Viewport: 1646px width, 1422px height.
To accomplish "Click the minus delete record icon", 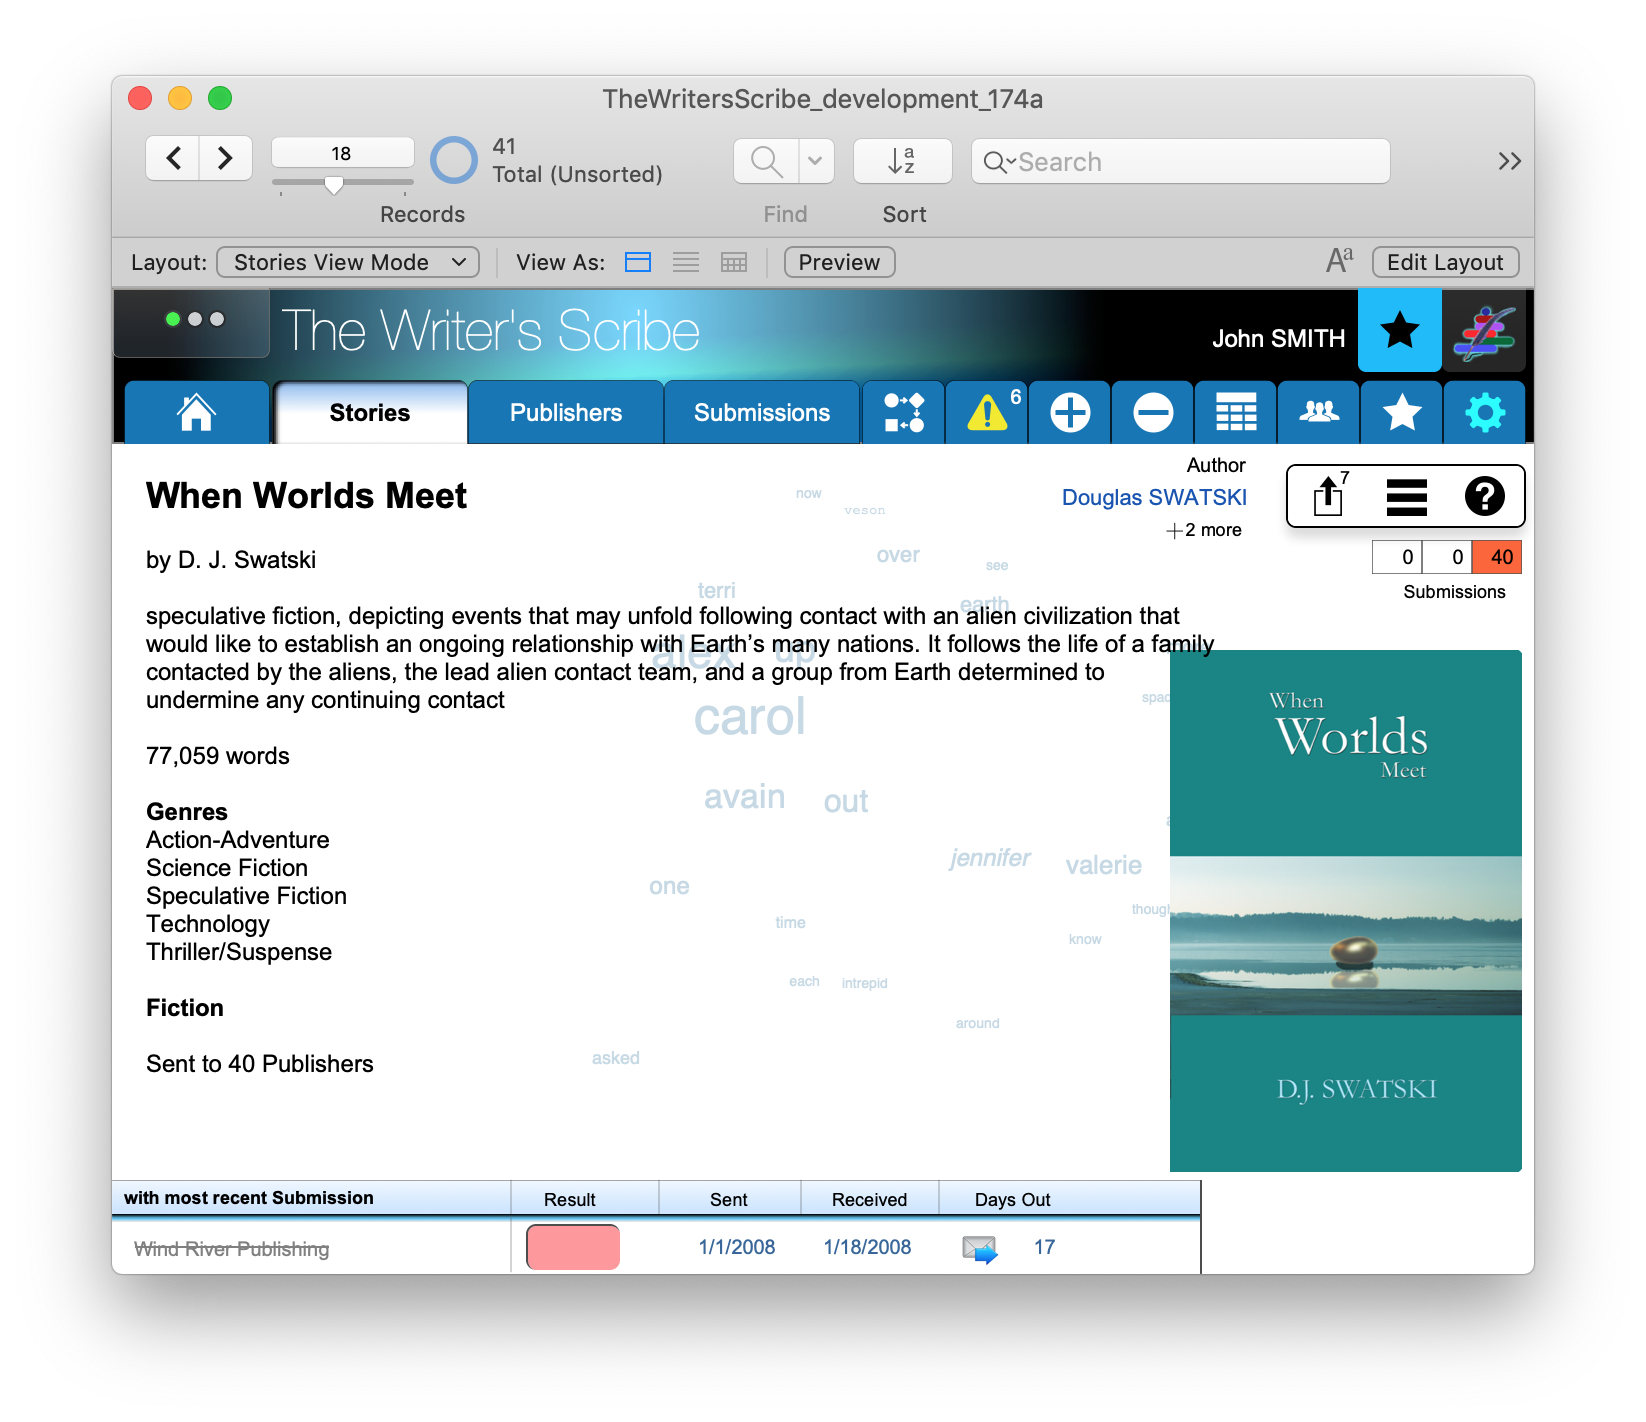I will click(x=1153, y=412).
